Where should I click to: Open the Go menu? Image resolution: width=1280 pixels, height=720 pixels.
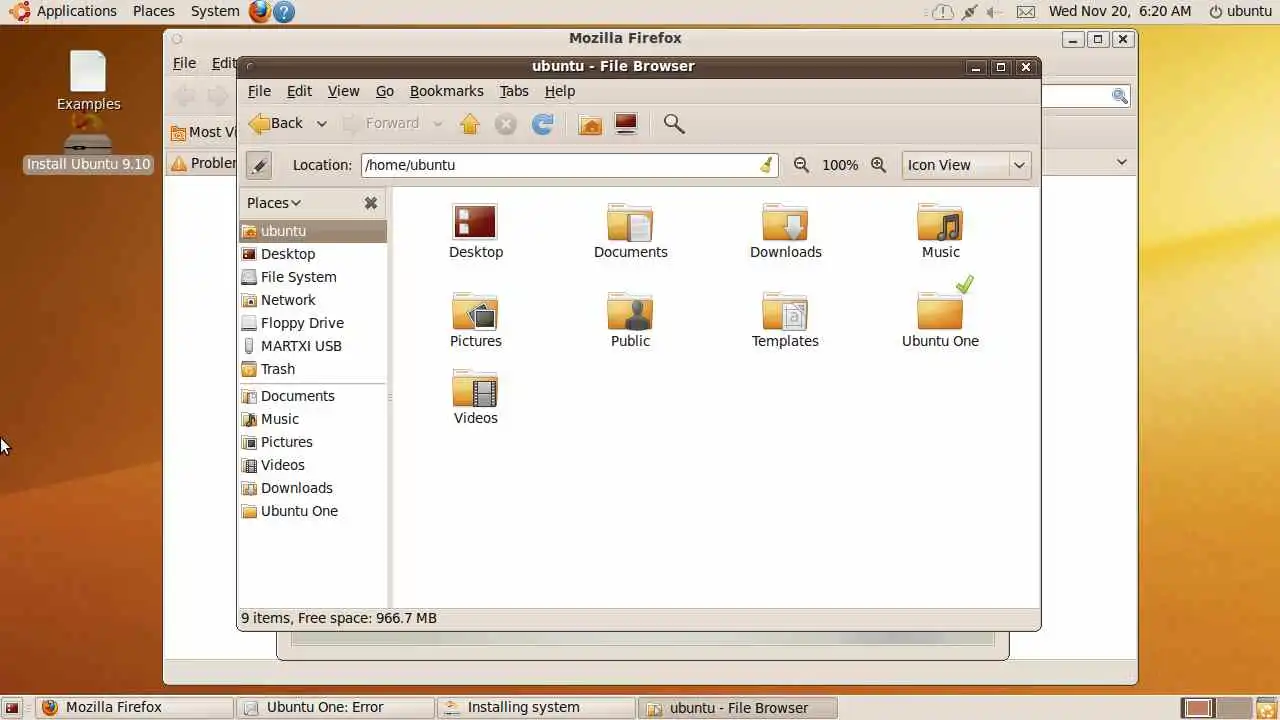point(385,91)
